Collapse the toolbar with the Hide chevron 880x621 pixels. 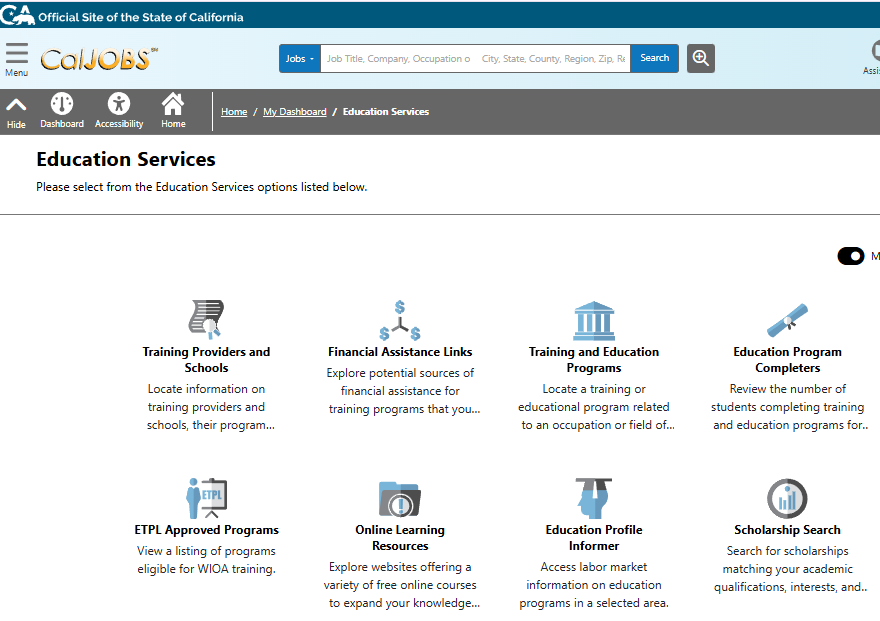click(16, 111)
